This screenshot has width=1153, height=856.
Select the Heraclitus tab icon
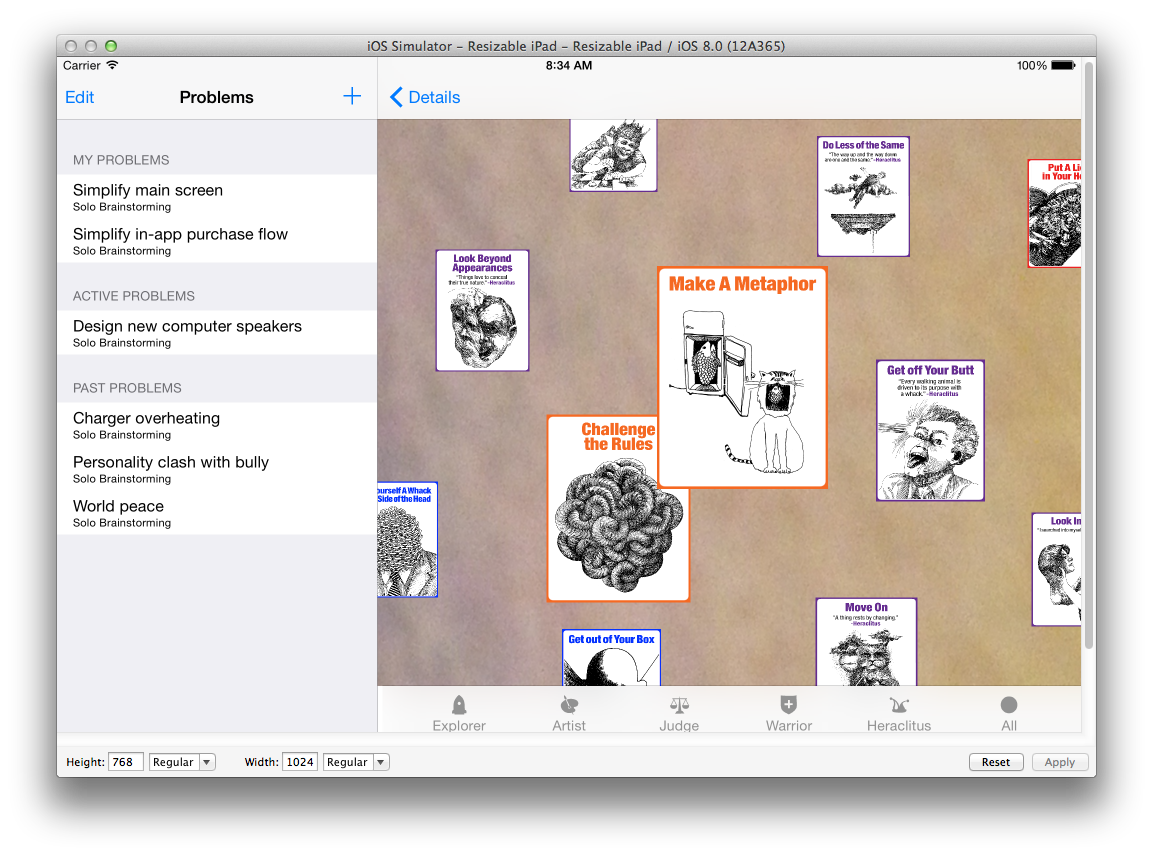tap(899, 705)
